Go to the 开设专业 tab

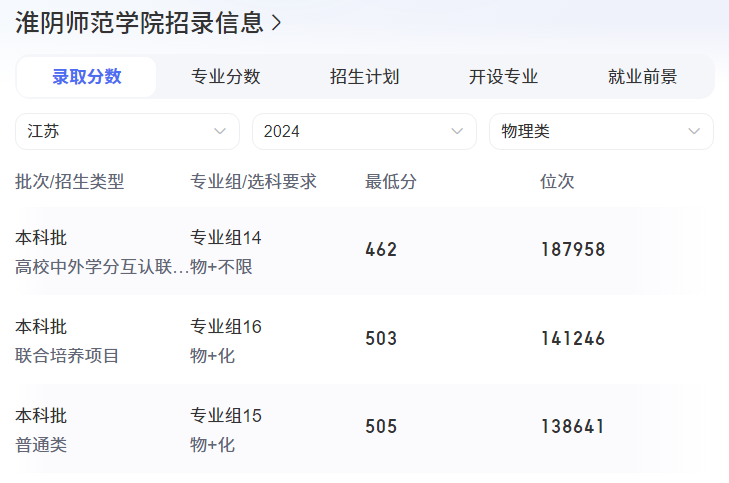[x=504, y=77]
